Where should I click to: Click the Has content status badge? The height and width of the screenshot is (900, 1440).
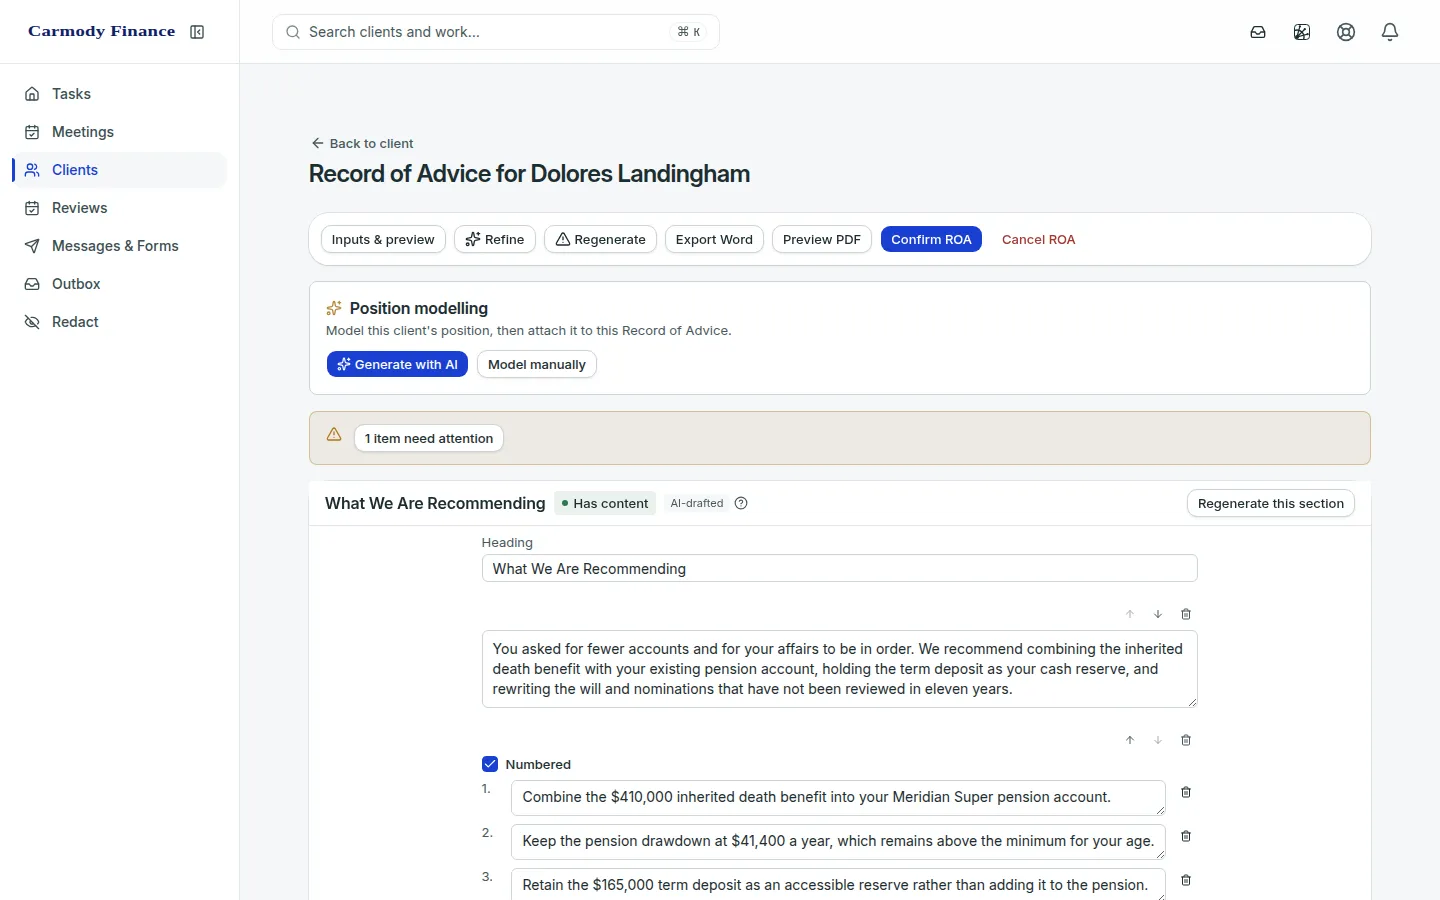point(605,503)
